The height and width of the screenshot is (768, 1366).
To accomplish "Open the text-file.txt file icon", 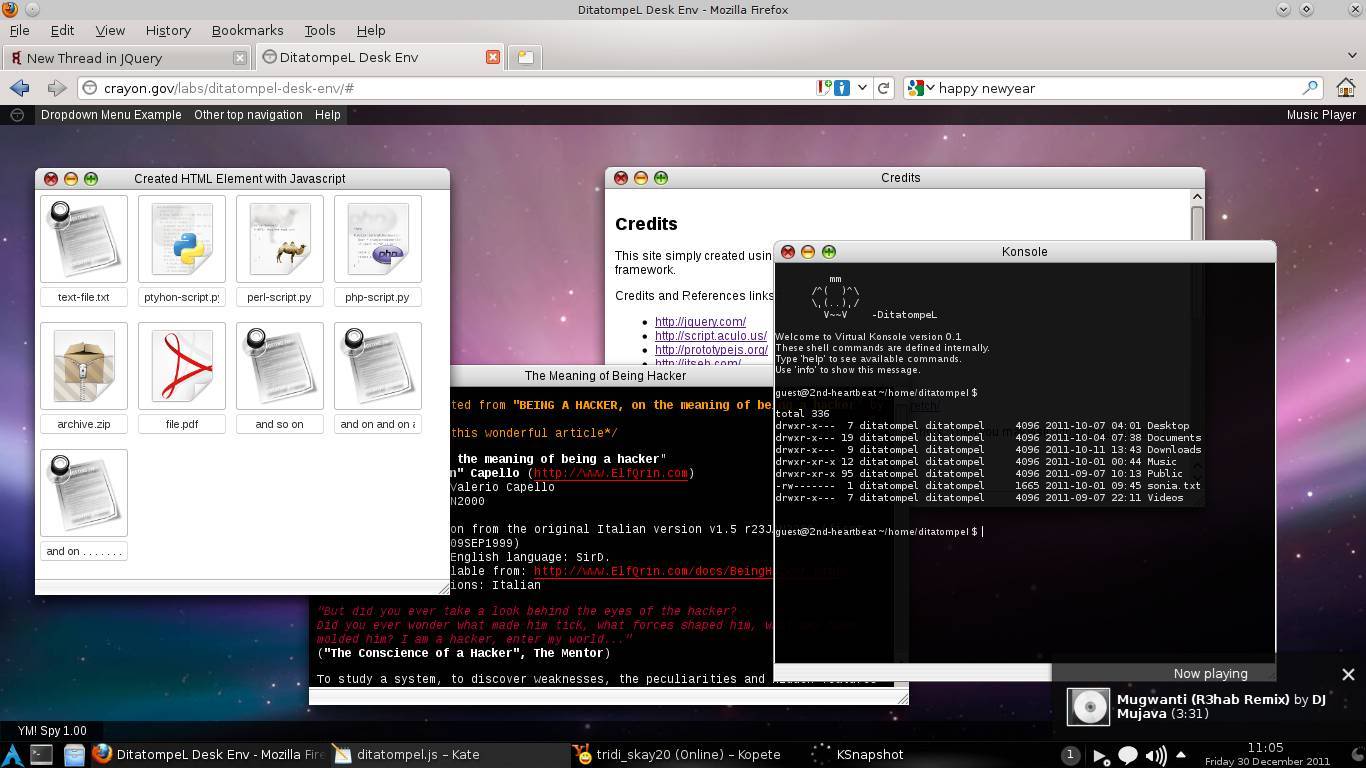I will [84, 240].
